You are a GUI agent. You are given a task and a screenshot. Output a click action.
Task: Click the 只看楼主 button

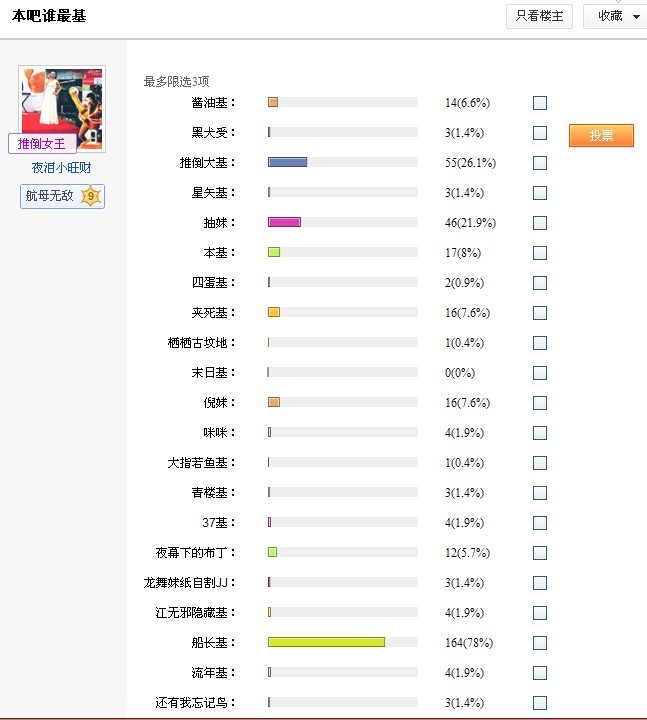click(x=539, y=17)
